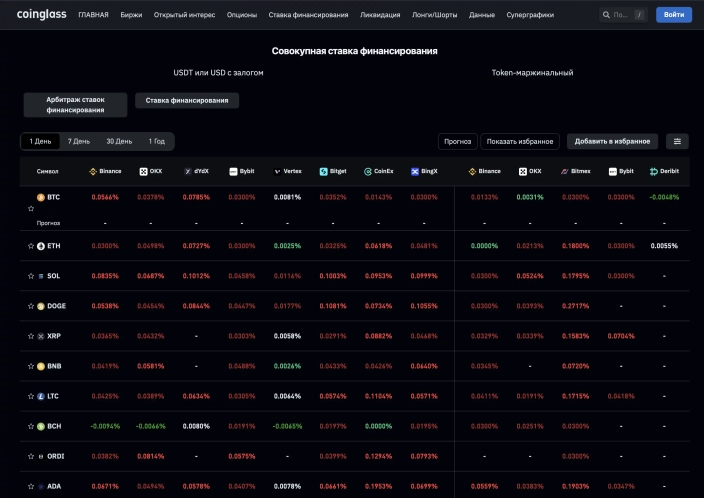Switch to the 7 День tab
Image resolution: width=704 pixels, height=498 pixels.
[78, 141]
